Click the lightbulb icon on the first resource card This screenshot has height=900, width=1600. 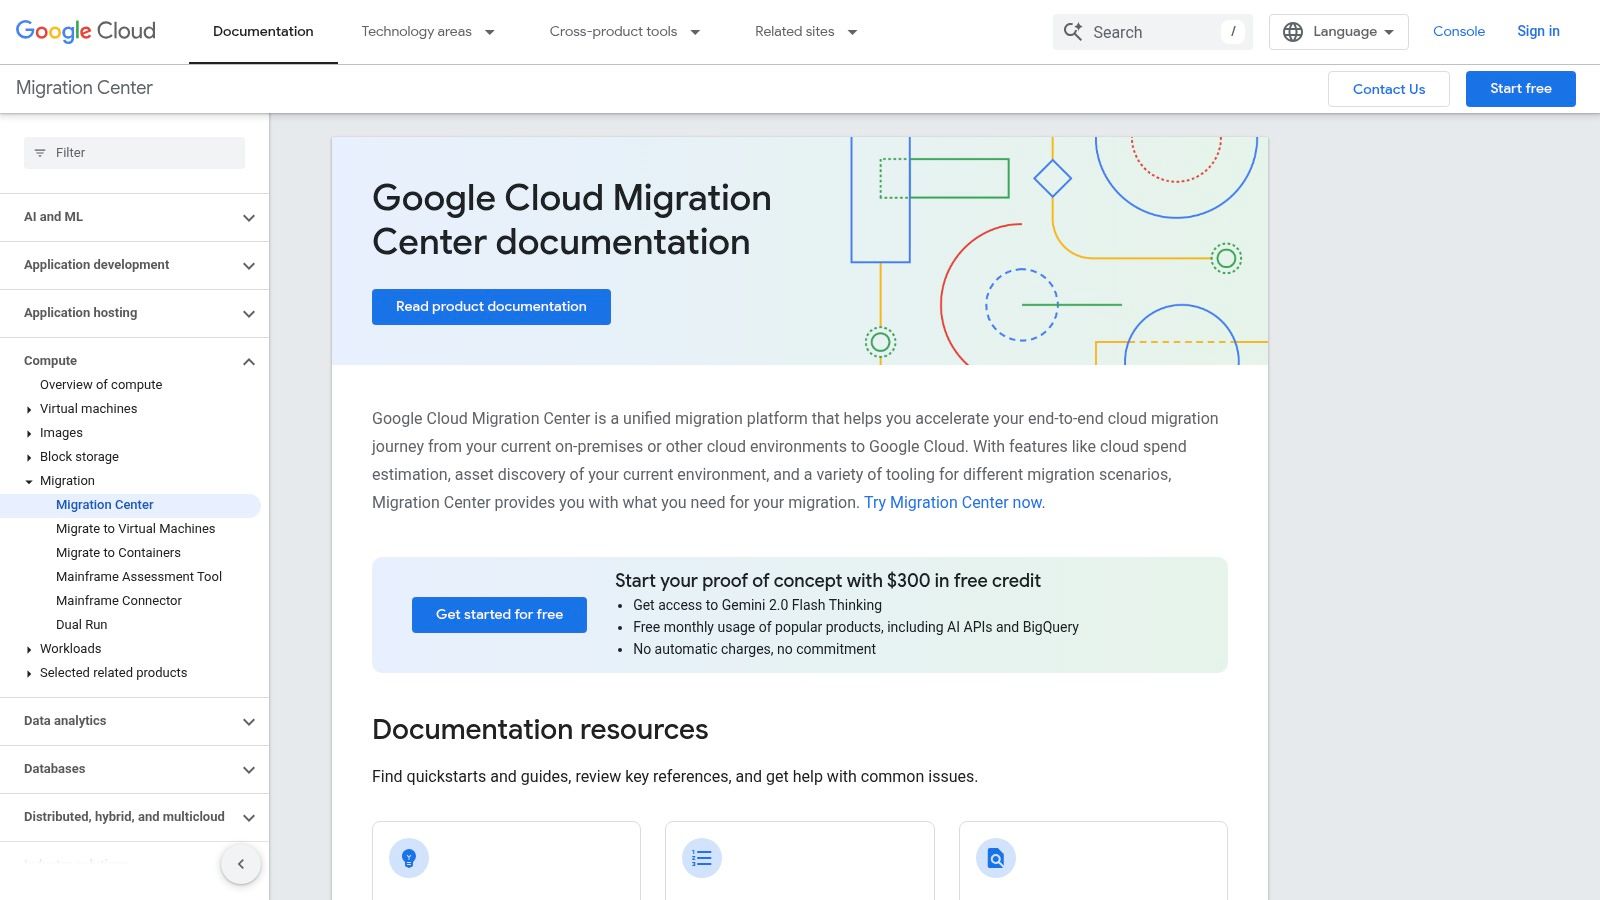coord(408,857)
